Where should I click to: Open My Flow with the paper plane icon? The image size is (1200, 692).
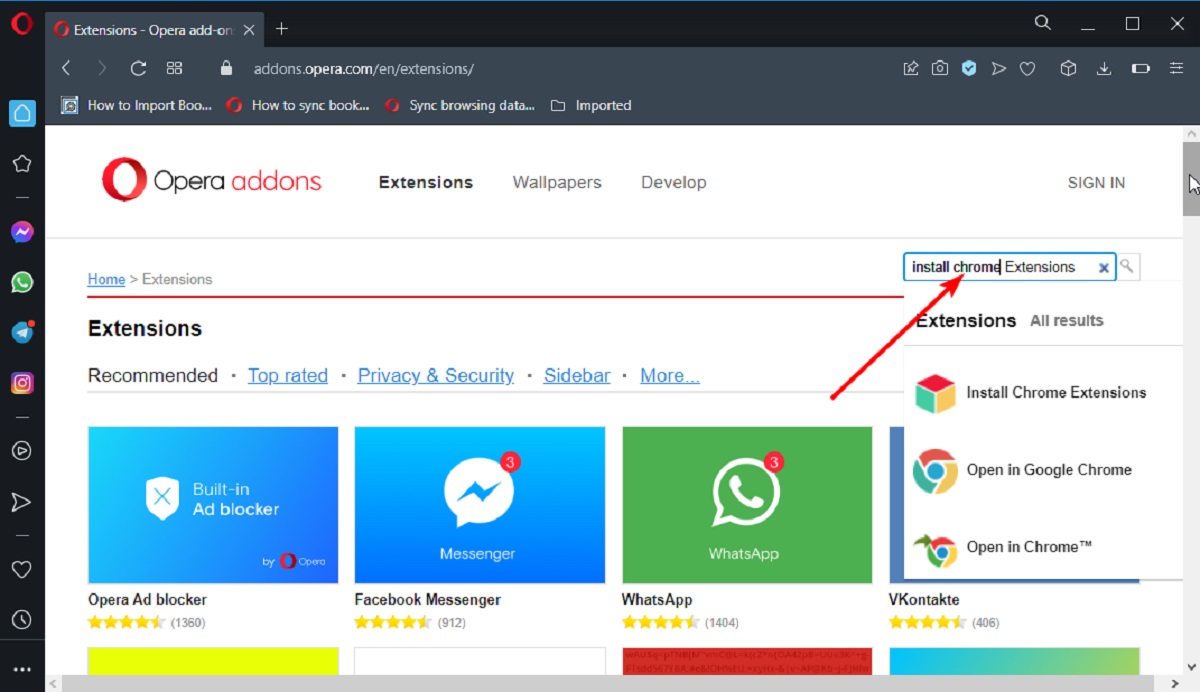[999, 68]
